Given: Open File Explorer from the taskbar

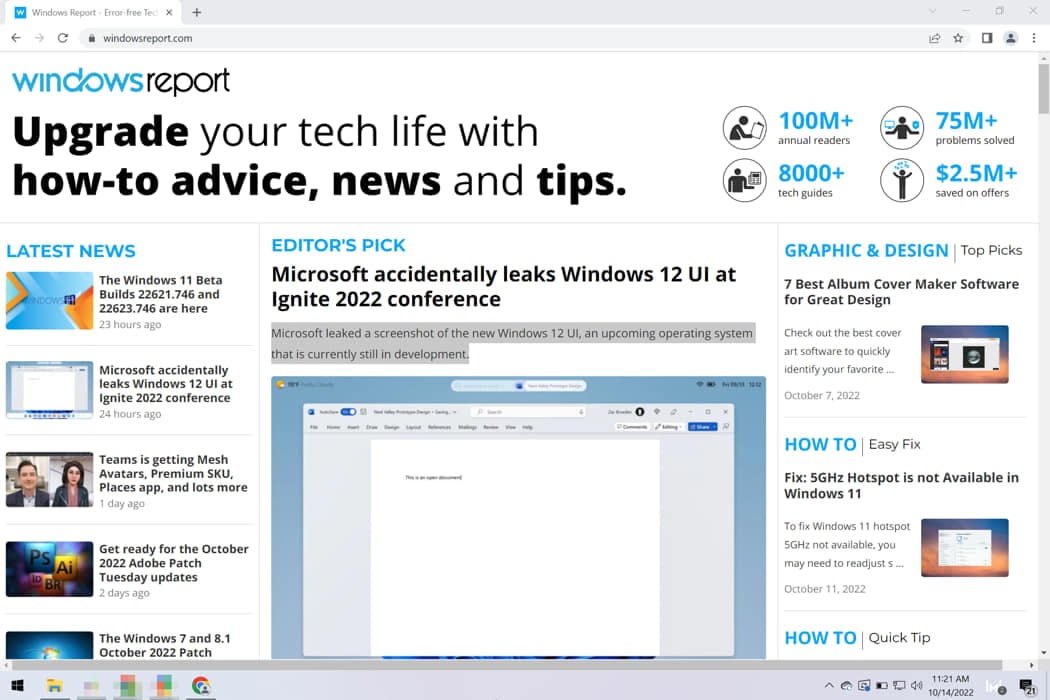Looking at the screenshot, I should (x=54, y=686).
